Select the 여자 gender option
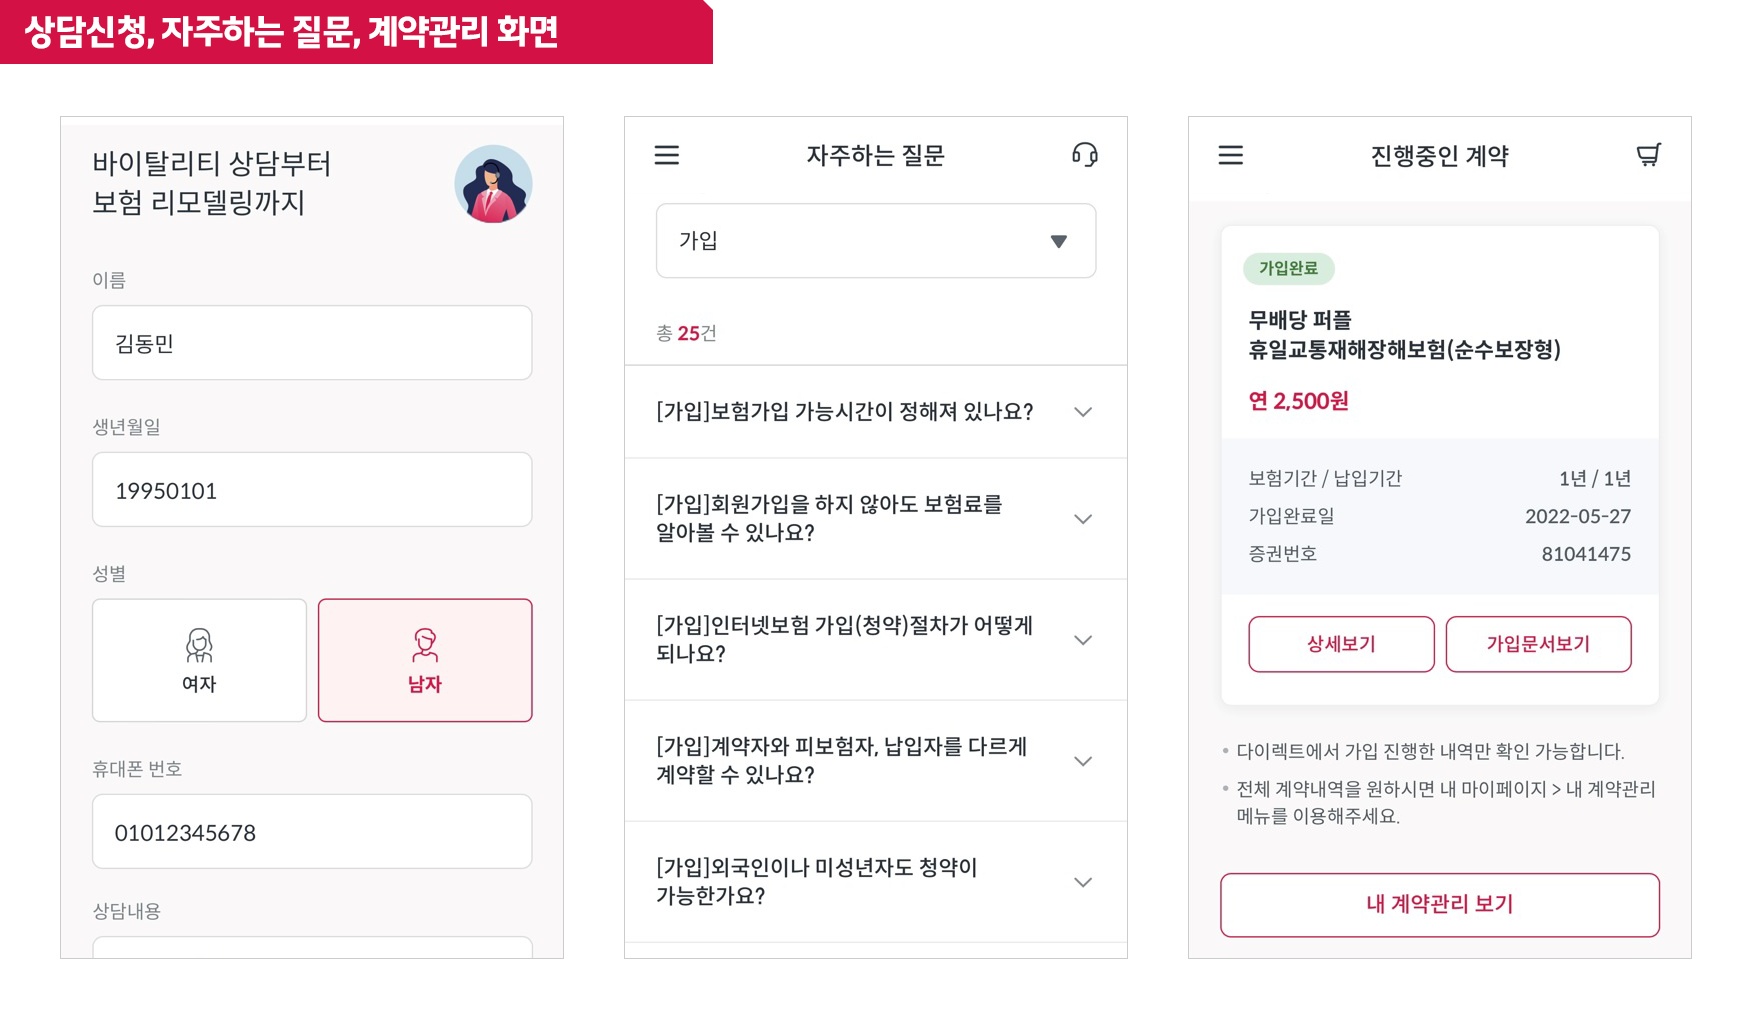The width and height of the screenshot is (1752, 1019). pos(199,660)
